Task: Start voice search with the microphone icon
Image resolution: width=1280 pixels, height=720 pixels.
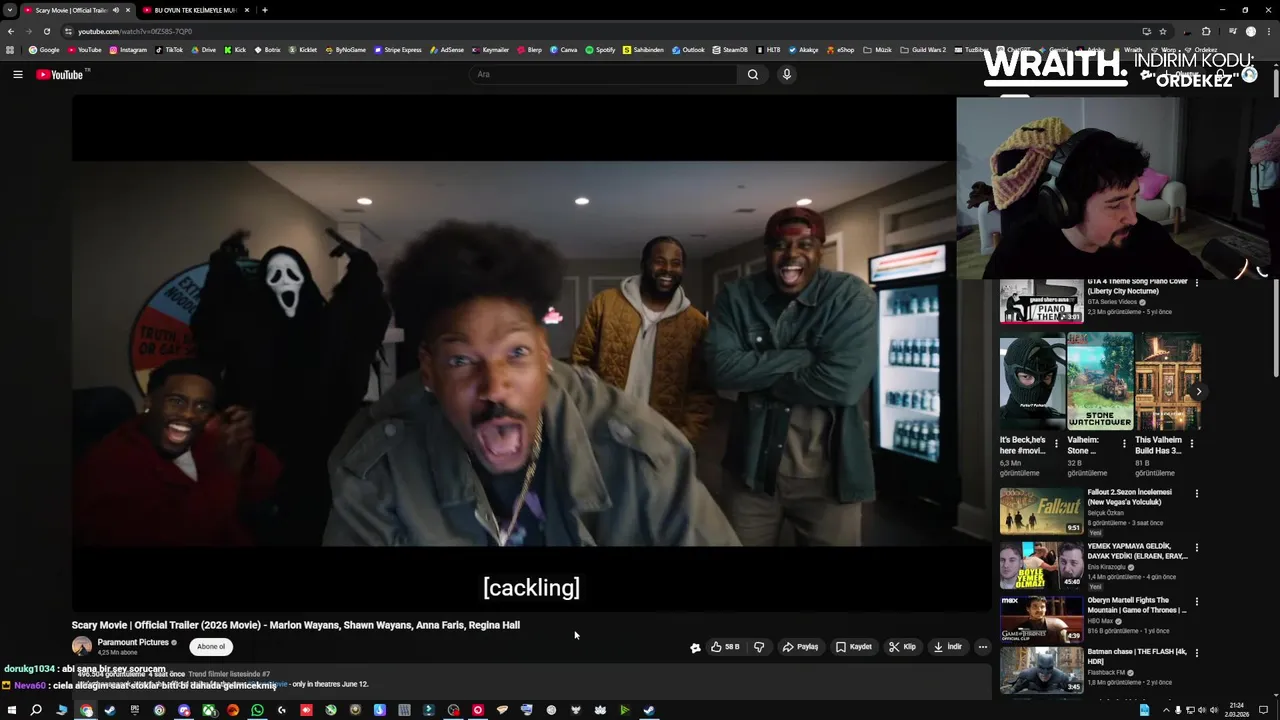Action: pyautogui.click(x=787, y=74)
